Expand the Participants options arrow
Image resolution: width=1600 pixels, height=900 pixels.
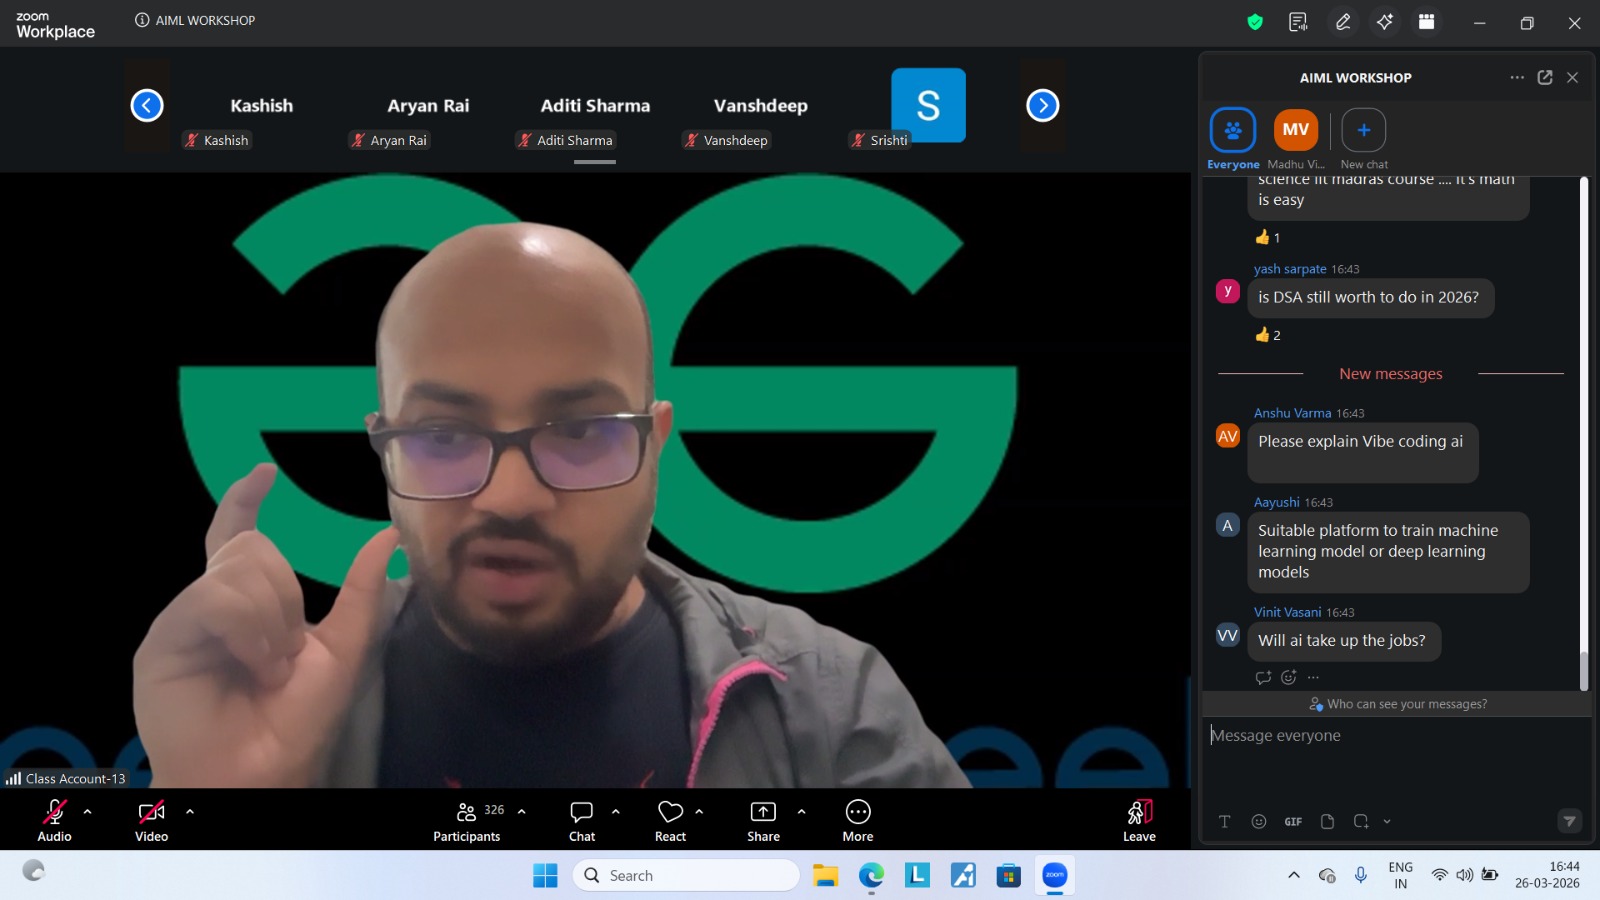click(522, 812)
